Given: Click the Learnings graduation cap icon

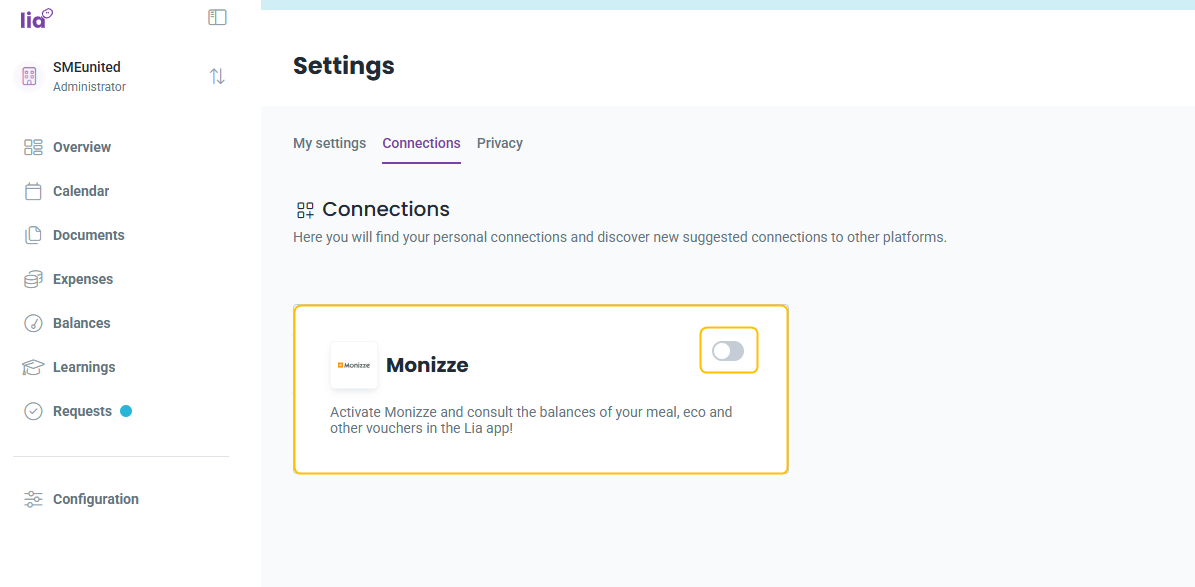Looking at the screenshot, I should (33, 367).
